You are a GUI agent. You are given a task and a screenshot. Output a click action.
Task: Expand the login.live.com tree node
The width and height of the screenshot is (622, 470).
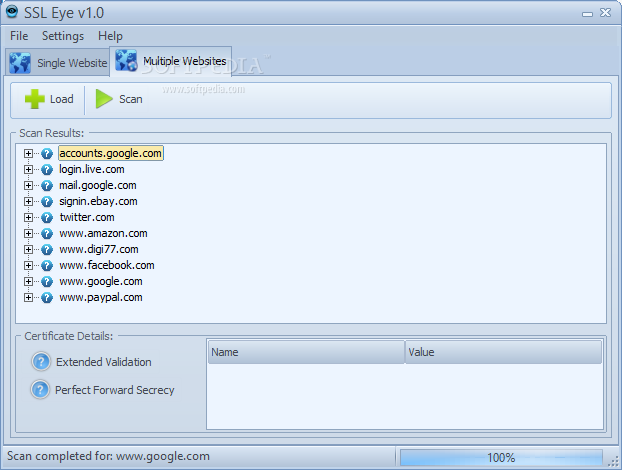(28, 170)
